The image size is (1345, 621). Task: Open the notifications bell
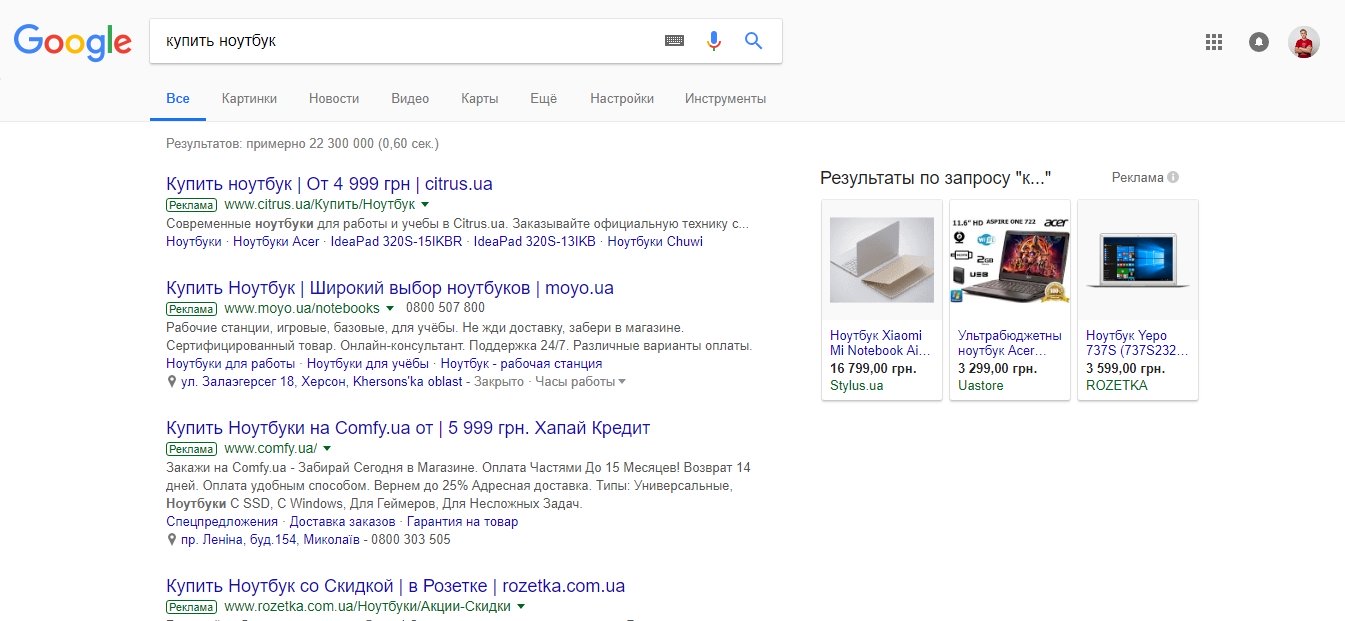[x=1259, y=42]
